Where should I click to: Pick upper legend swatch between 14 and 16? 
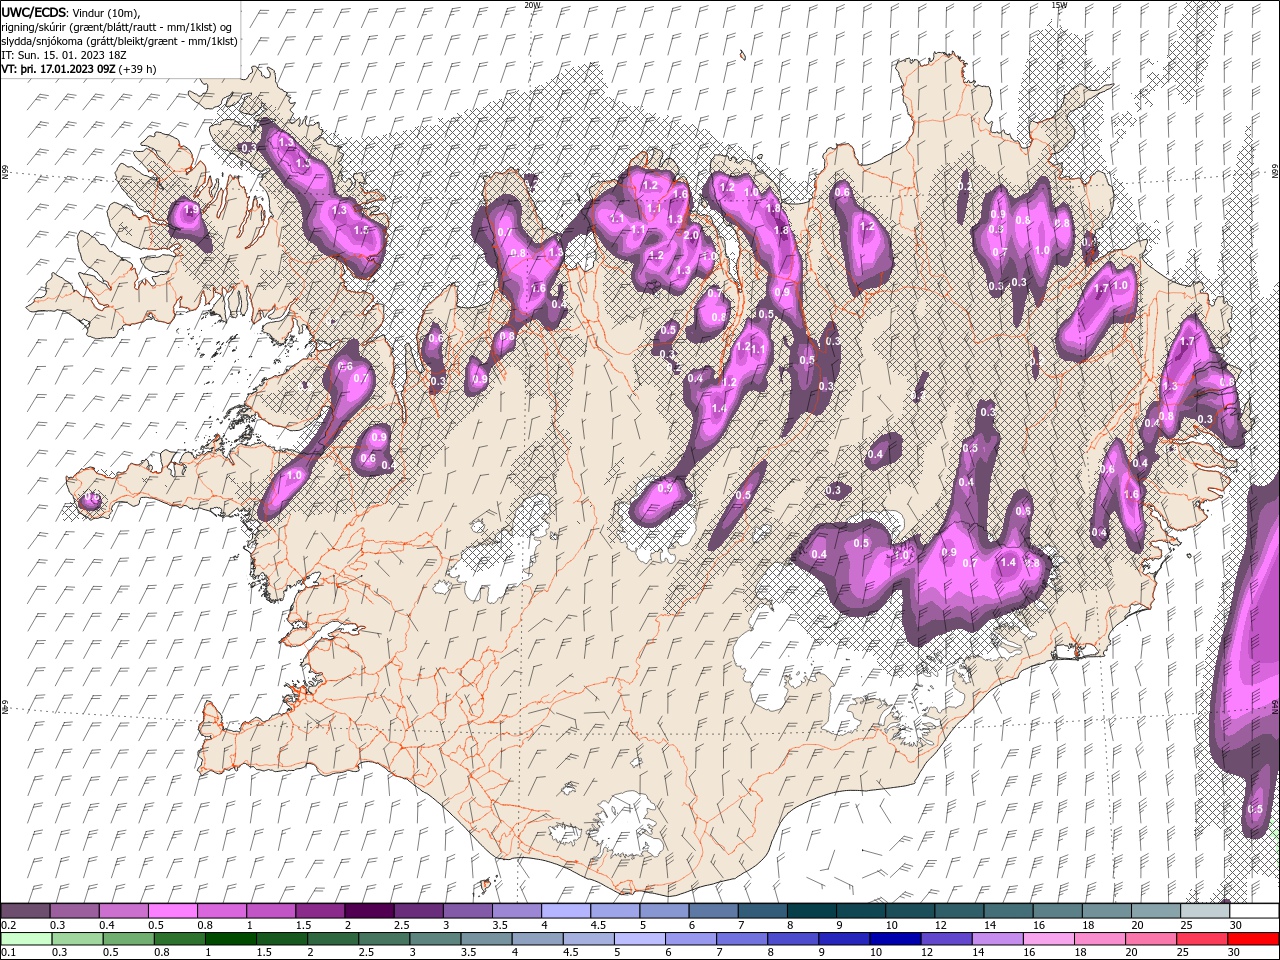click(x=1009, y=910)
